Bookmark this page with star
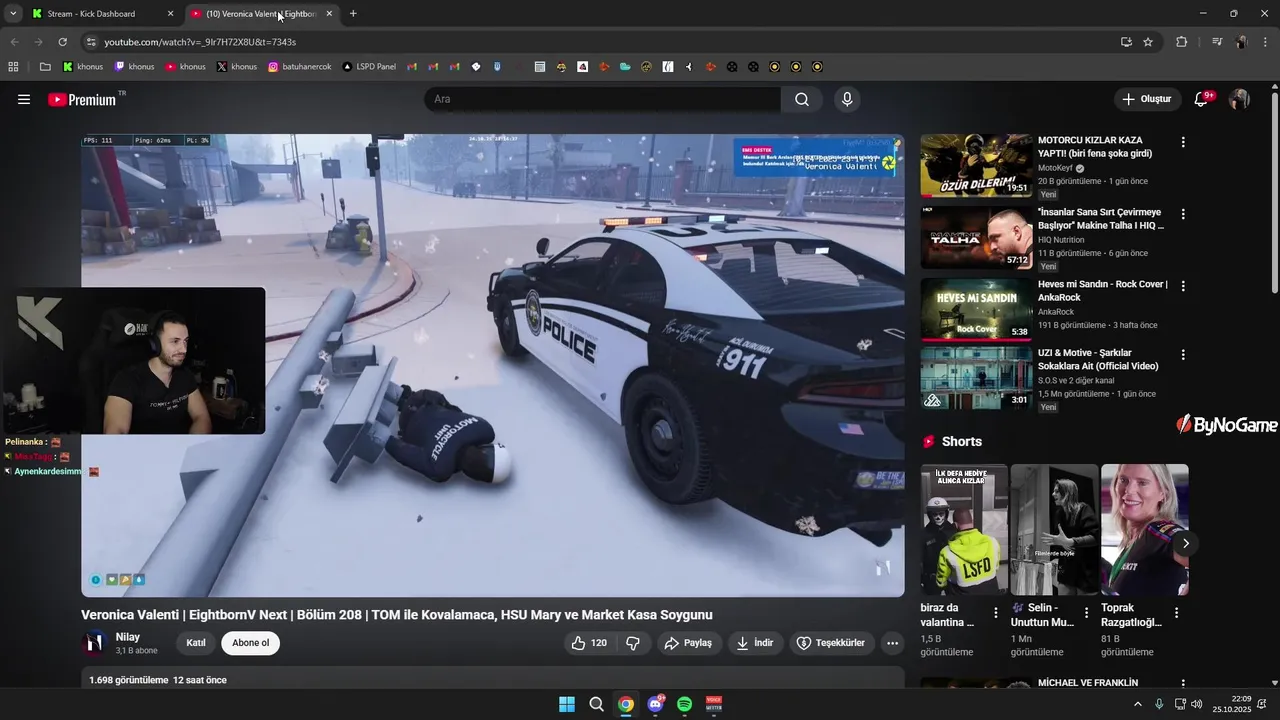The image size is (1280, 720). (1148, 42)
